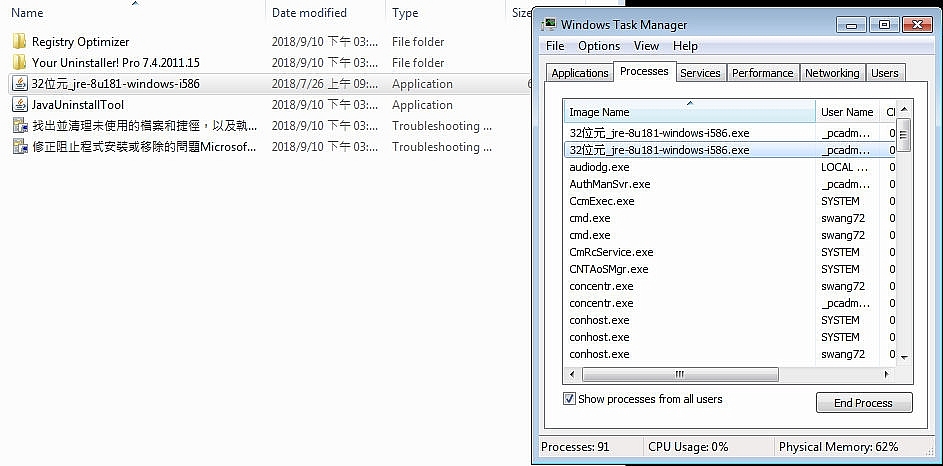This screenshot has height=466, width=943.
Task: Click the horizontal scroll left arrow
Action: tap(572, 375)
